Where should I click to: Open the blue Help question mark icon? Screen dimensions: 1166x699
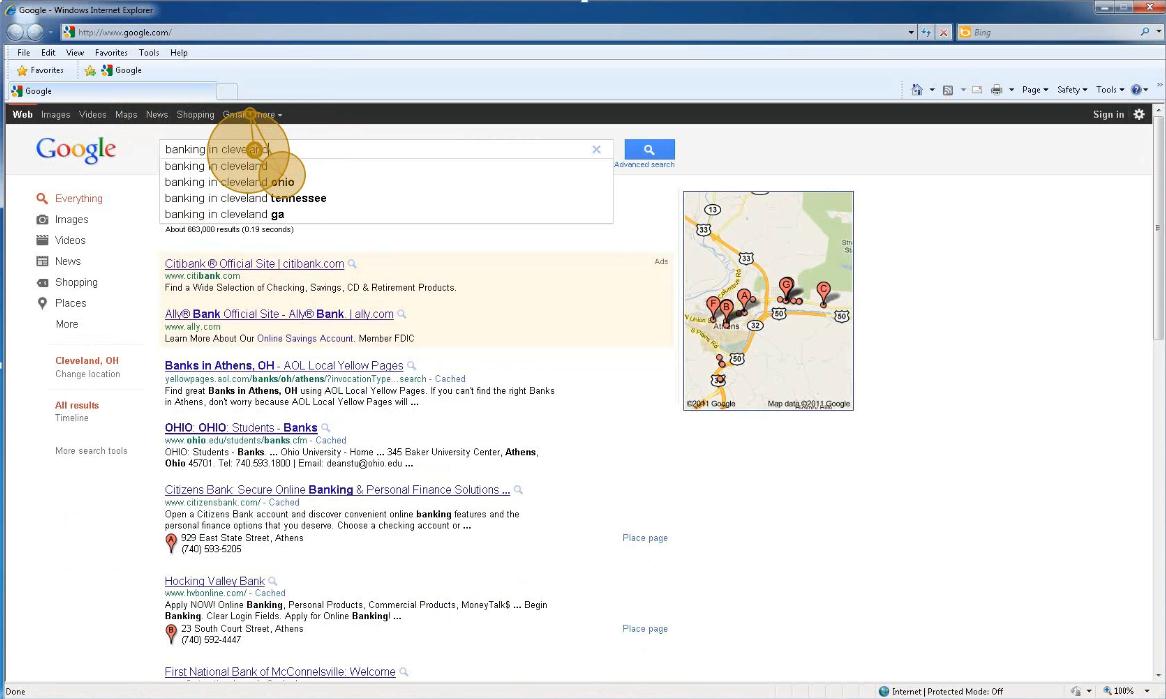1136,89
